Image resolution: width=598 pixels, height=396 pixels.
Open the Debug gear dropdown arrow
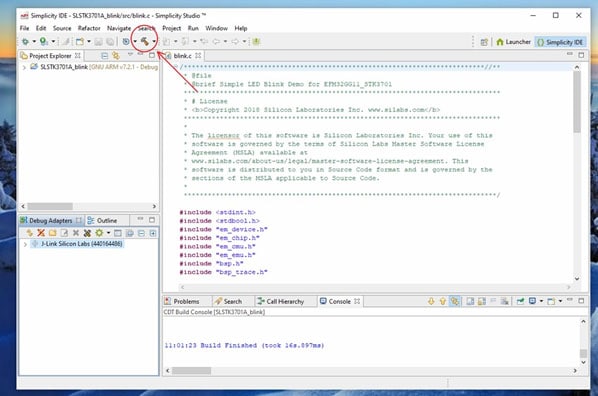coord(34,41)
